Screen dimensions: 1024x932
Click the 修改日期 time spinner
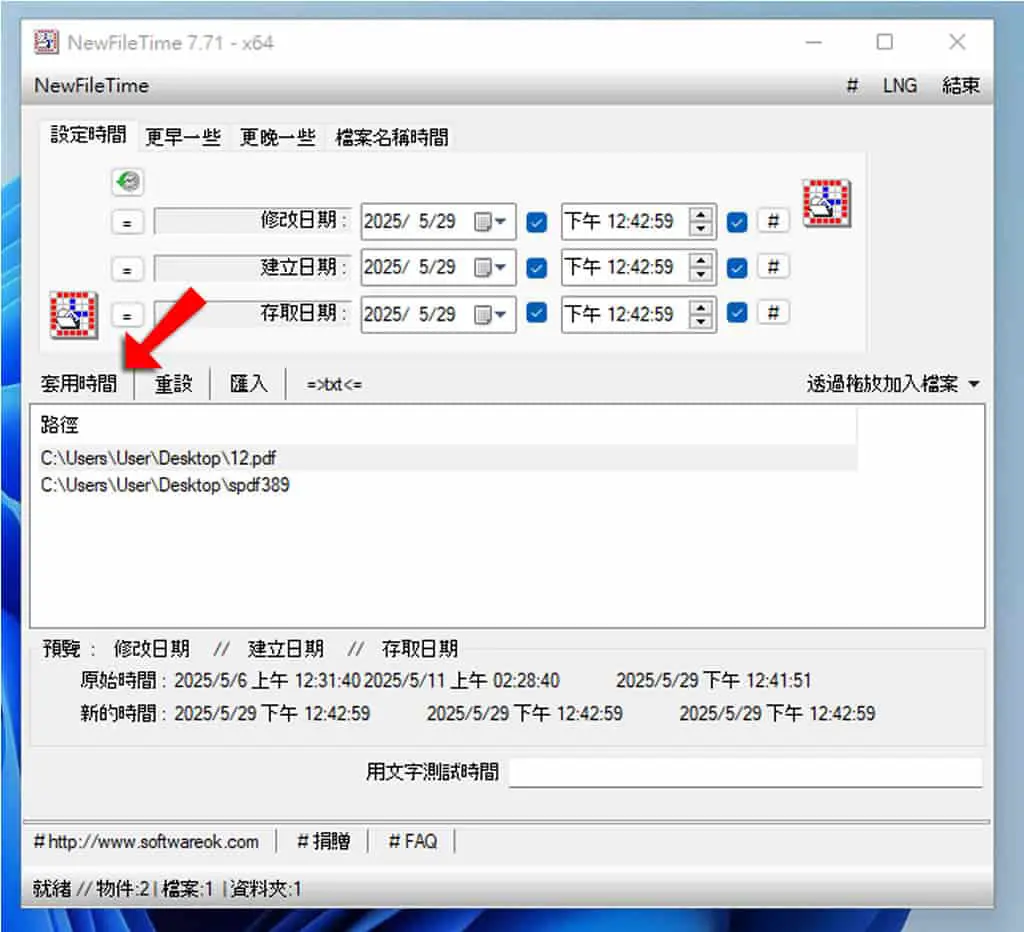pos(700,221)
